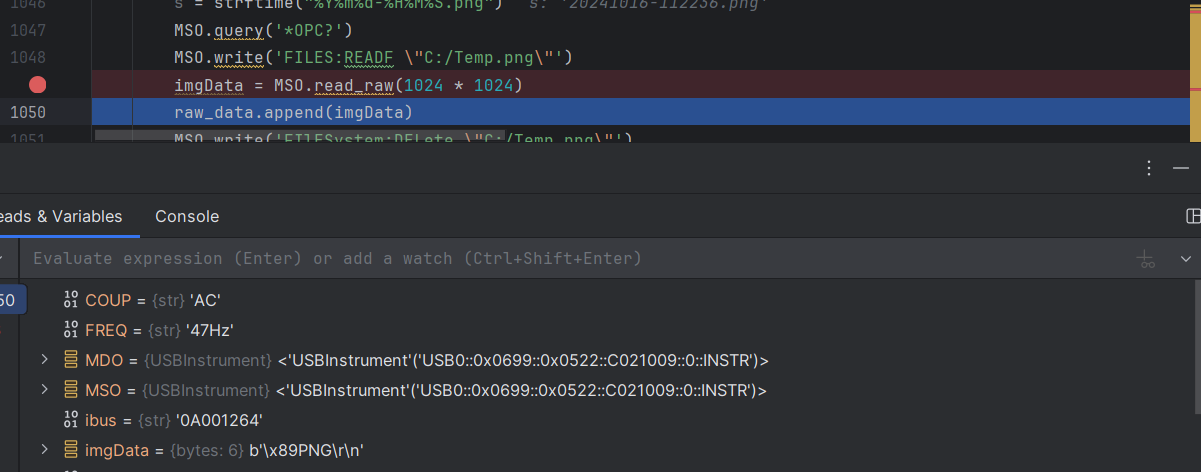
Task: Click the binary icon next to FREQ
Action: pos(70,330)
